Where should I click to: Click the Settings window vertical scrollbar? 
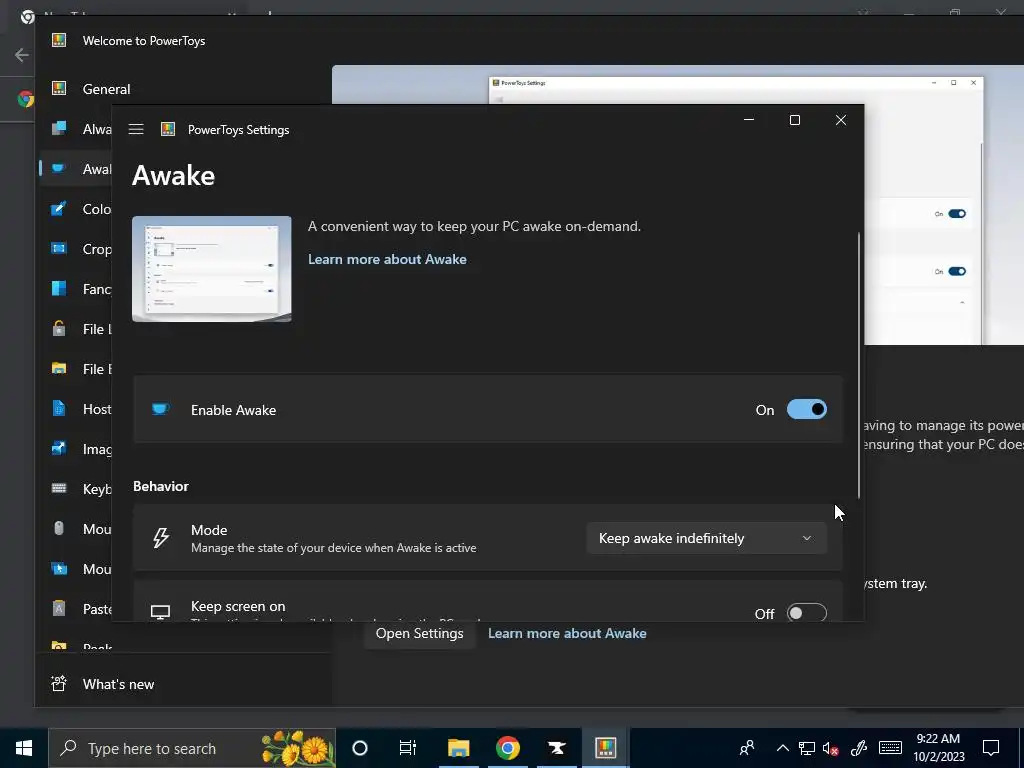point(859,366)
